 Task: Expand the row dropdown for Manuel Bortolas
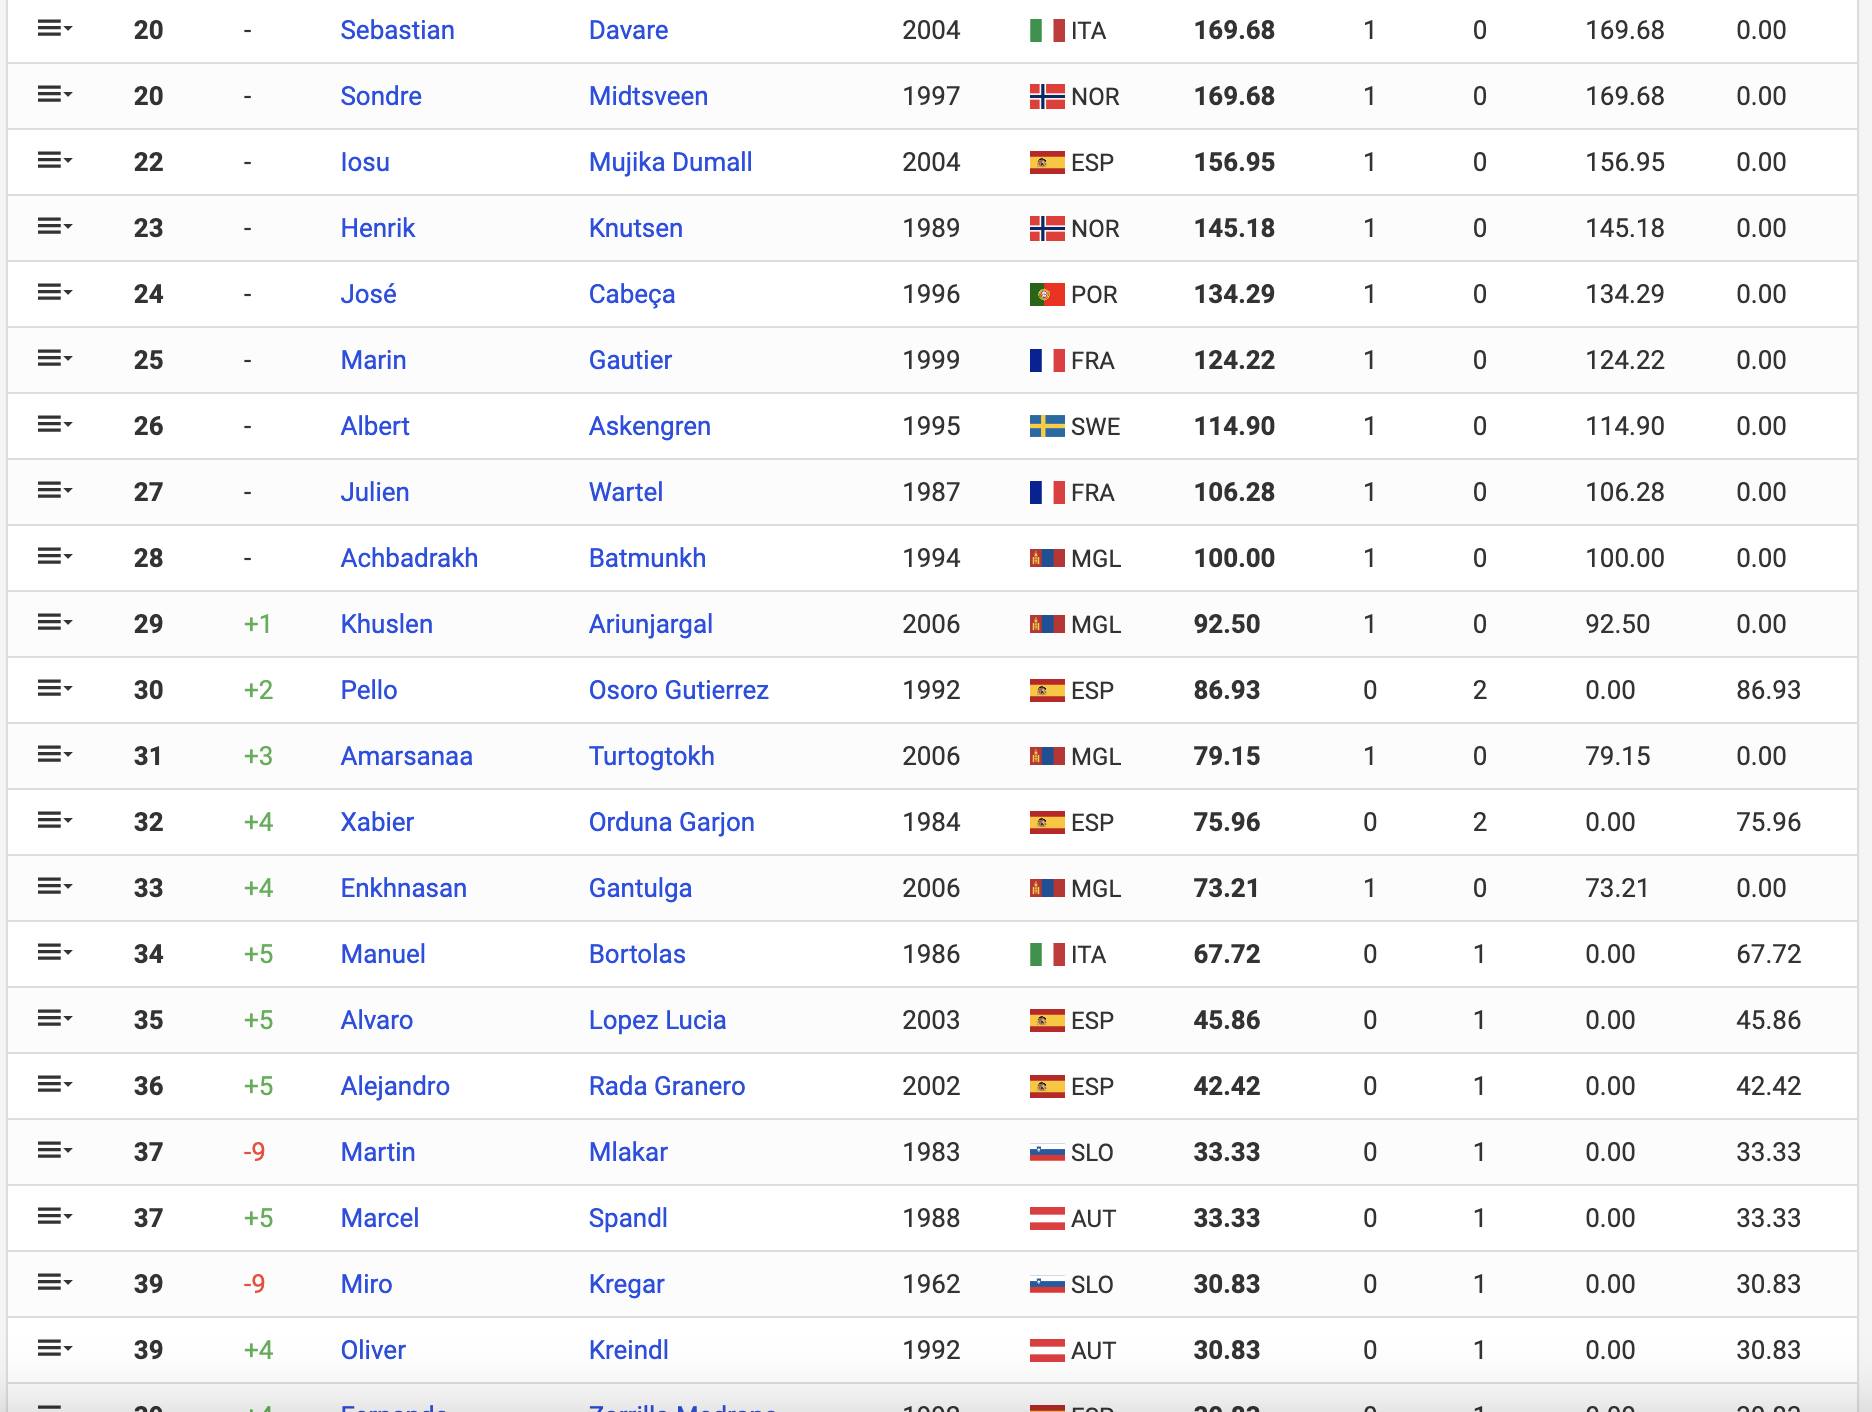(x=54, y=953)
